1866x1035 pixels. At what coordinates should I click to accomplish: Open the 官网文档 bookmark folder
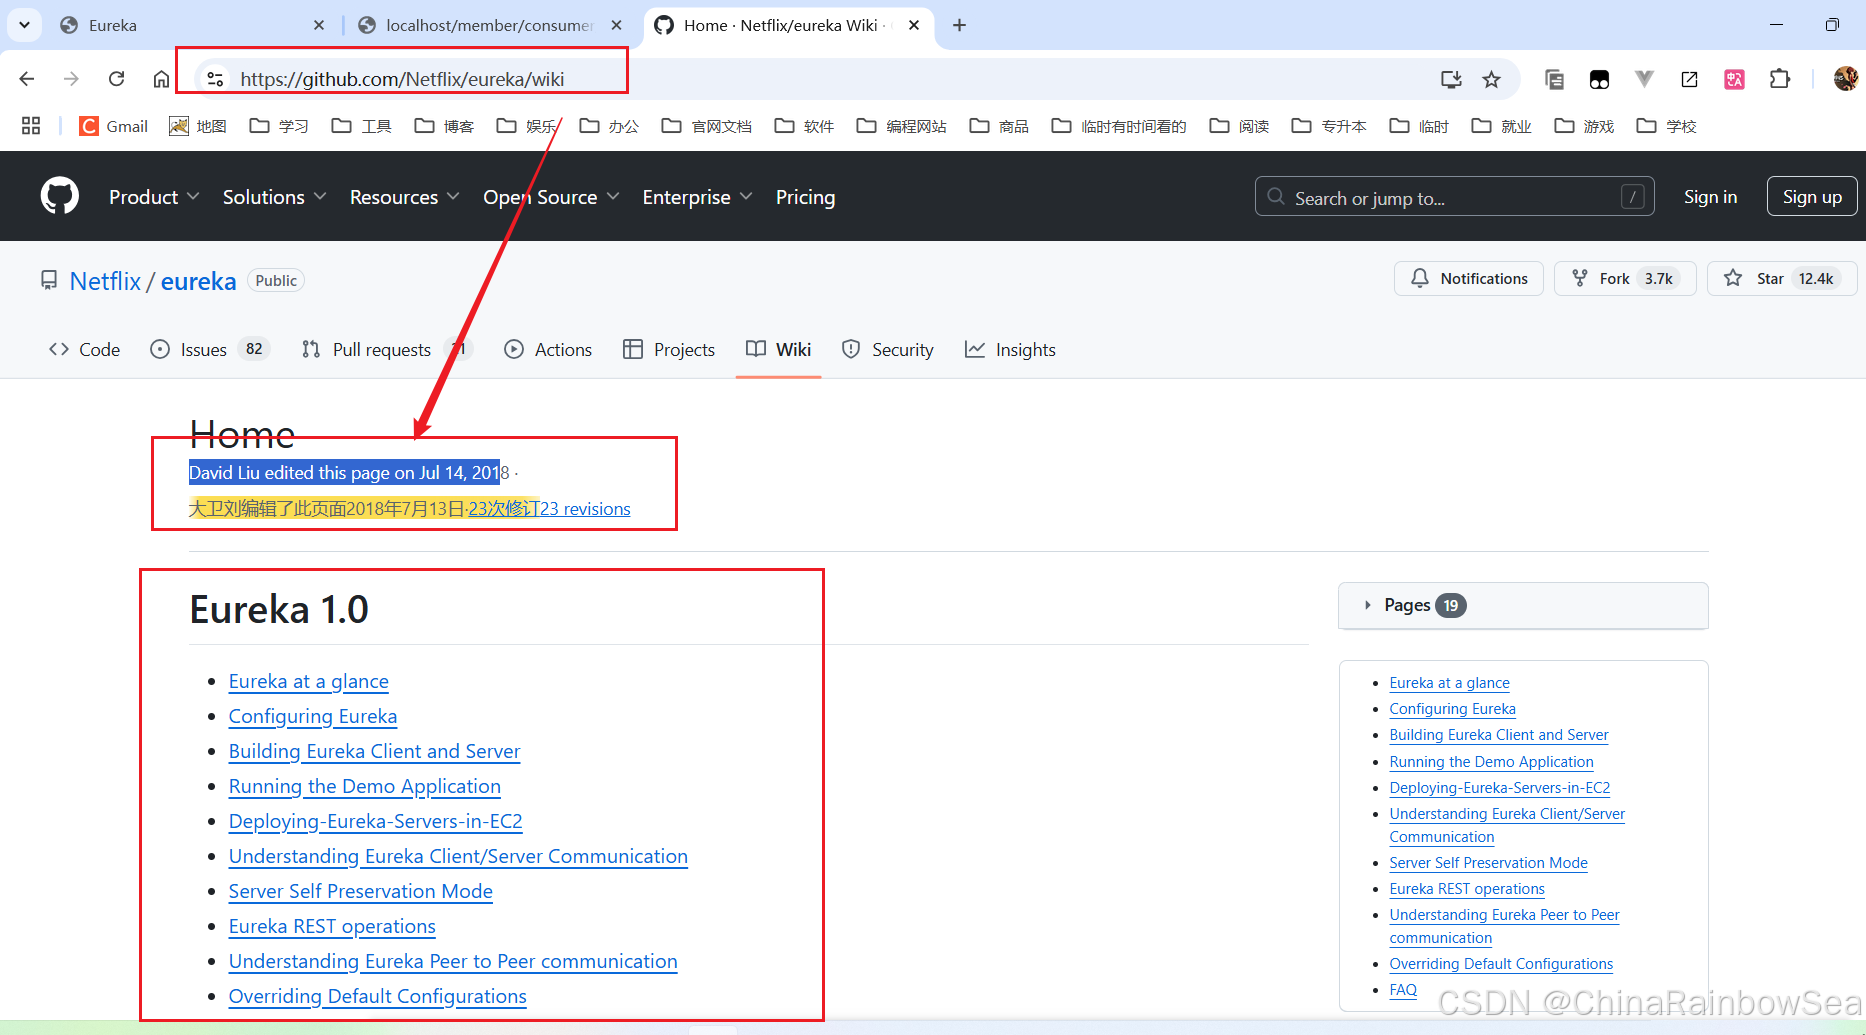tap(707, 126)
